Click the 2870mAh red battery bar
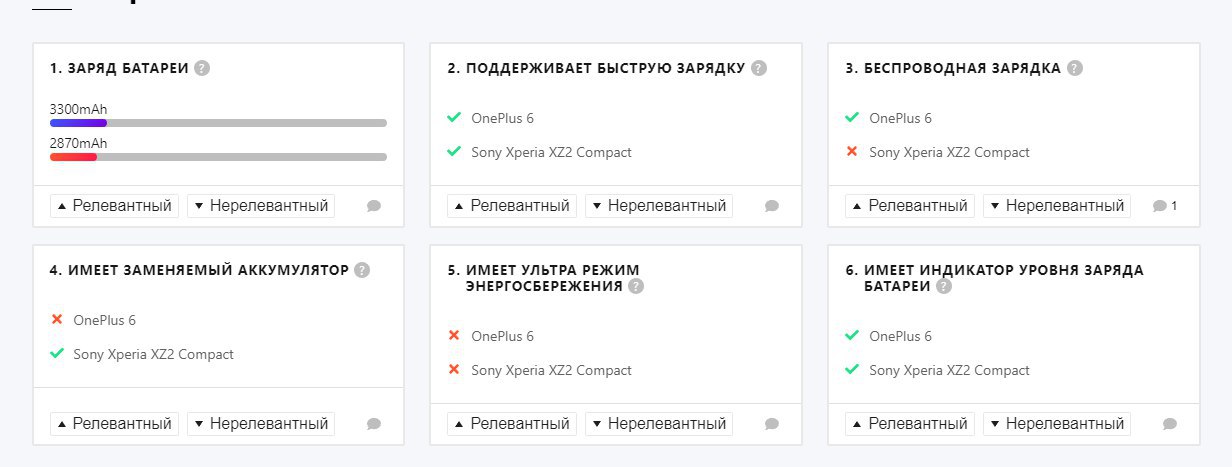This screenshot has width=1232, height=467. [x=73, y=157]
